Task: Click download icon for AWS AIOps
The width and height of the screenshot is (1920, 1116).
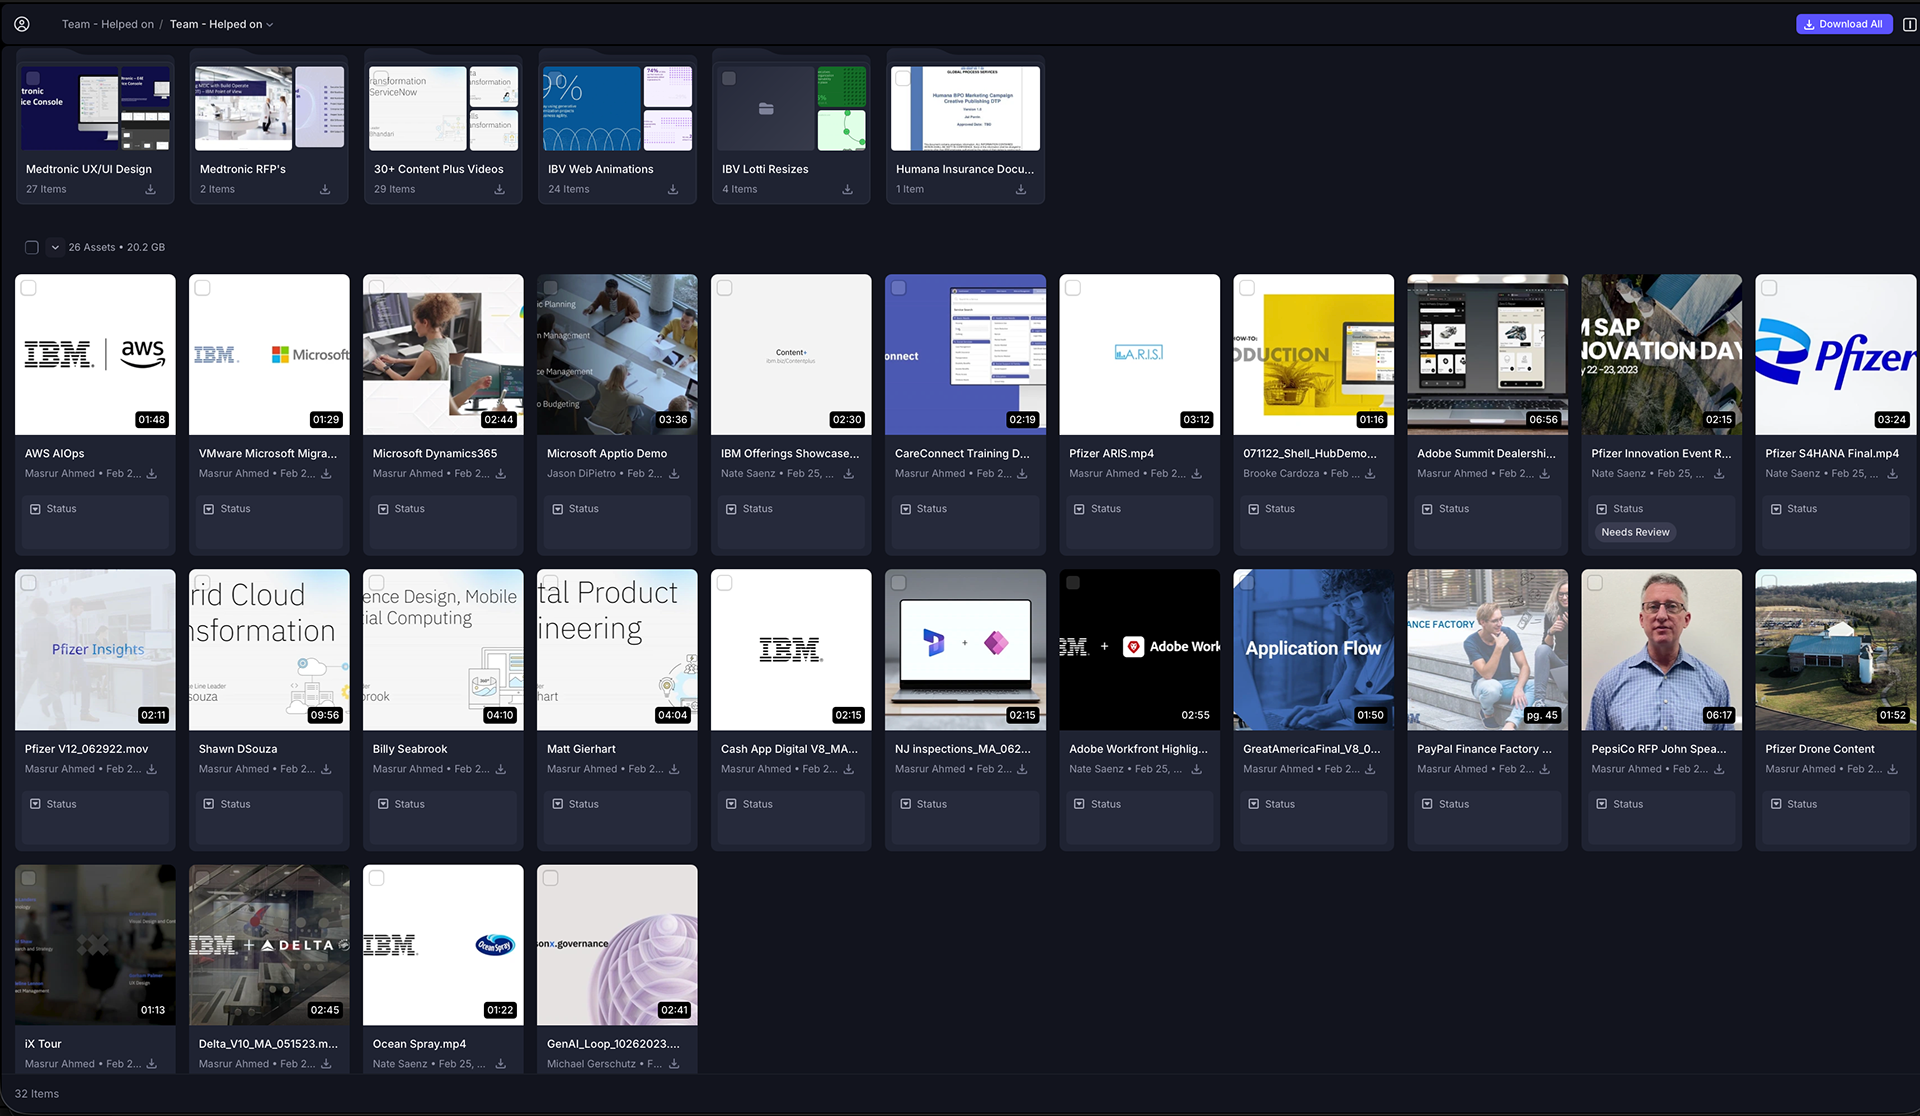Action: pyautogui.click(x=152, y=474)
